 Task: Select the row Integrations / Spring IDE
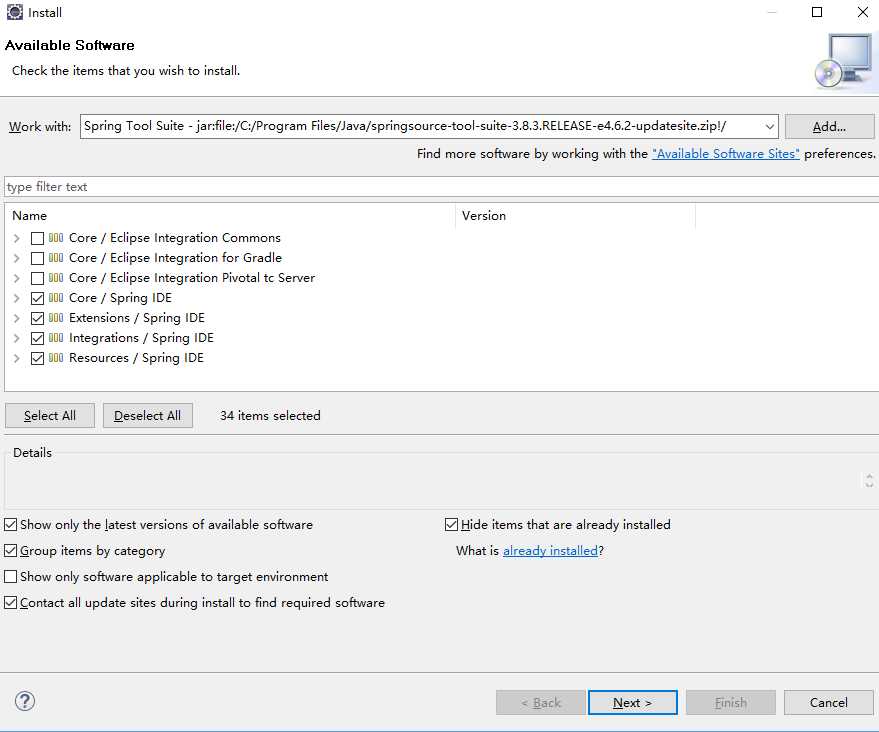[141, 338]
